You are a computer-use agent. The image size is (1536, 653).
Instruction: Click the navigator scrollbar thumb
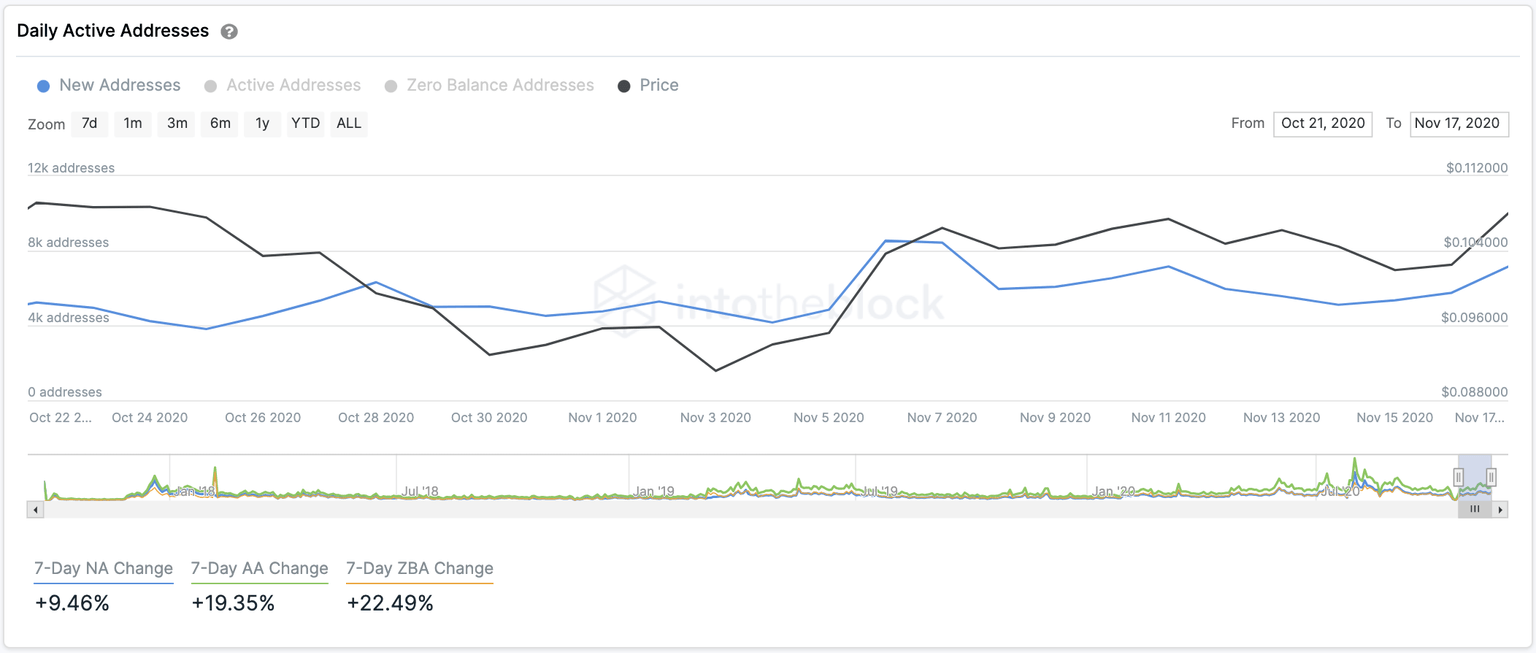click(x=1474, y=509)
